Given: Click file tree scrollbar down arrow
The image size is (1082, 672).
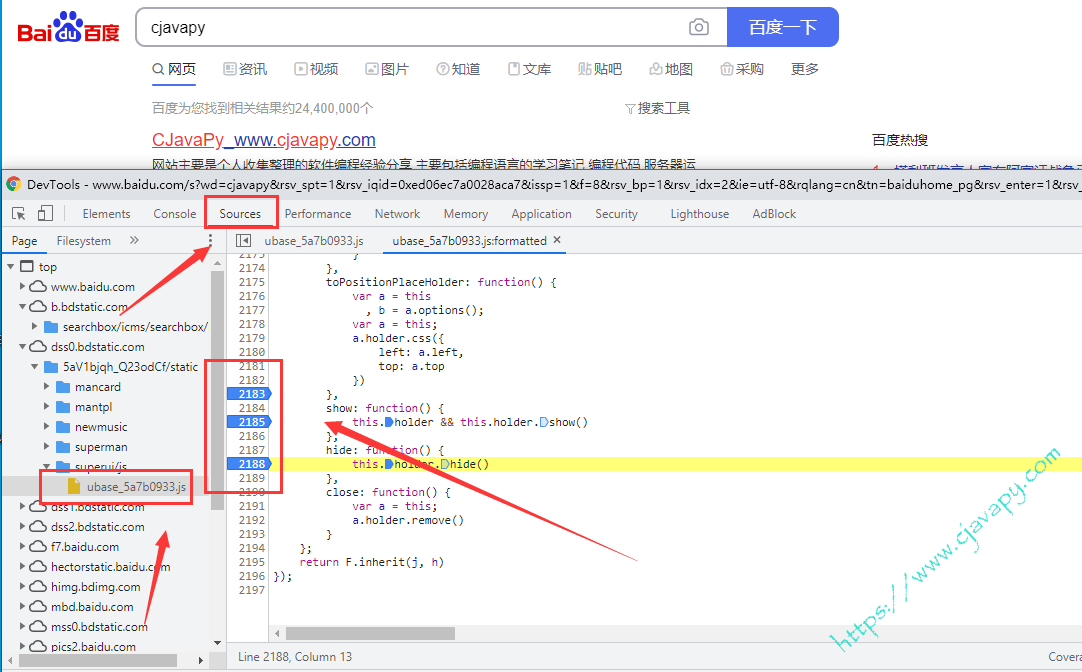Looking at the screenshot, I should pyautogui.click(x=217, y=643).
